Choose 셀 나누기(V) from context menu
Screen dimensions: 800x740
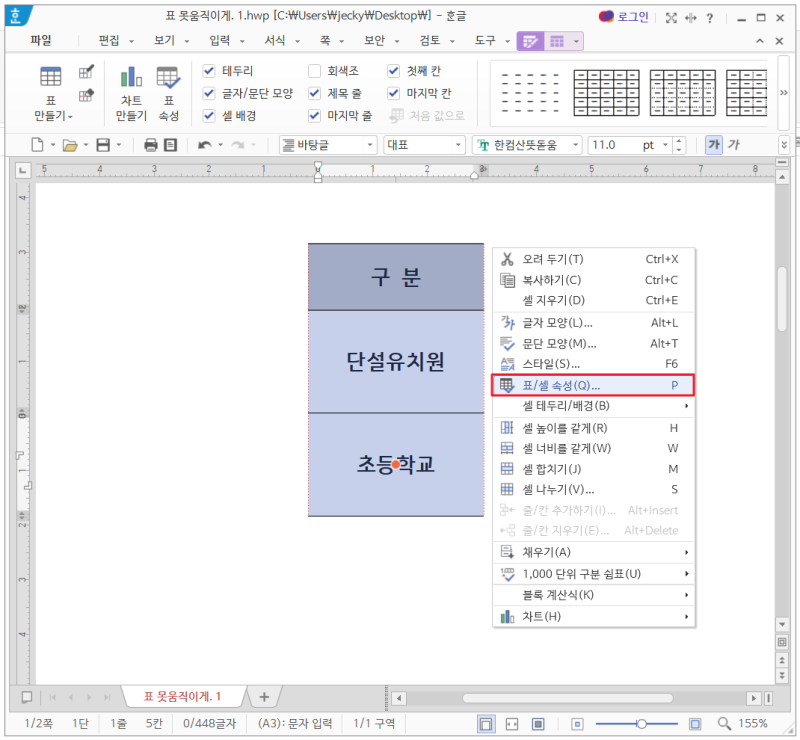593,489
